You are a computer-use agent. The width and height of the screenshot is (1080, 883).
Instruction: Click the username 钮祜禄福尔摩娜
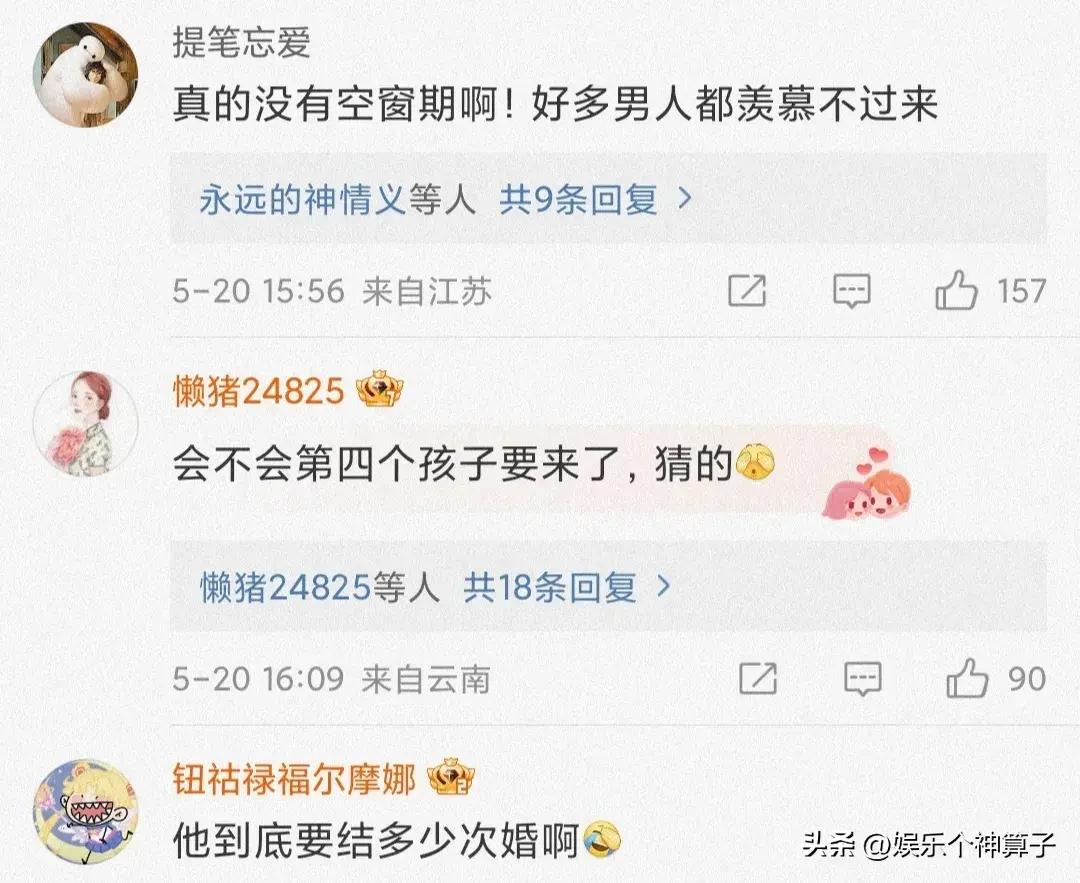click(293, 779)
